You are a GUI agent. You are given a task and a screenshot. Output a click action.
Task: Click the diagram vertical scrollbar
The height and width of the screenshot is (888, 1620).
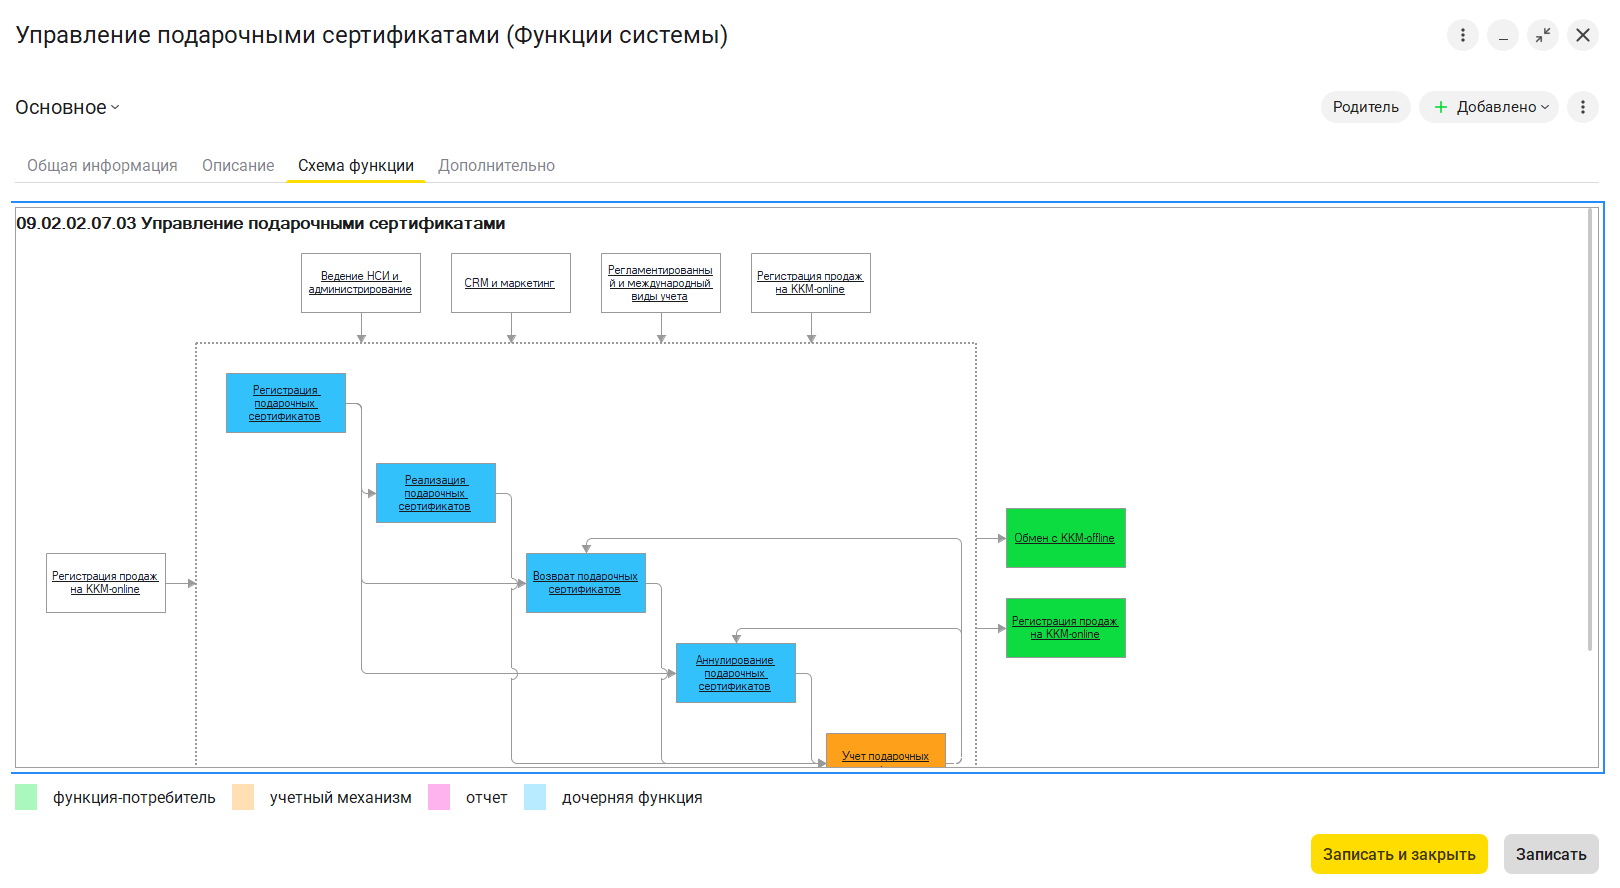(1590, 430)
